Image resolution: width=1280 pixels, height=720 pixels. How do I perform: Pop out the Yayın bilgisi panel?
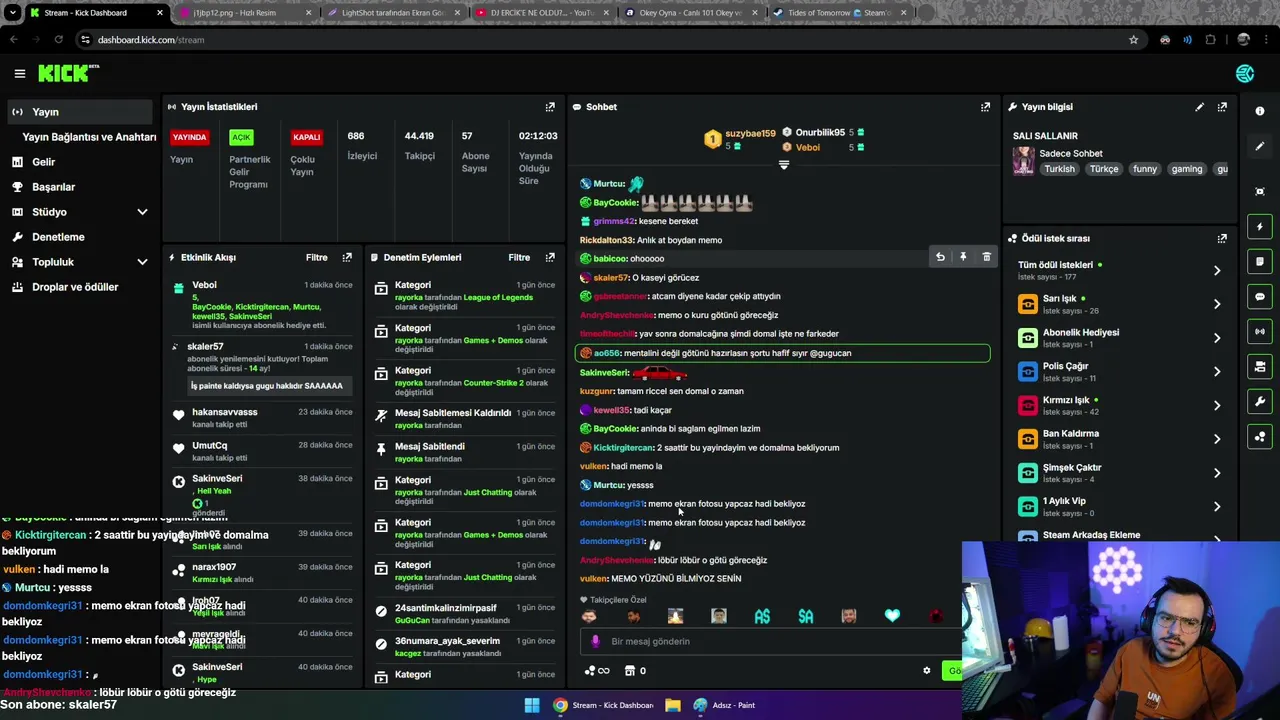coord(1222,107)
